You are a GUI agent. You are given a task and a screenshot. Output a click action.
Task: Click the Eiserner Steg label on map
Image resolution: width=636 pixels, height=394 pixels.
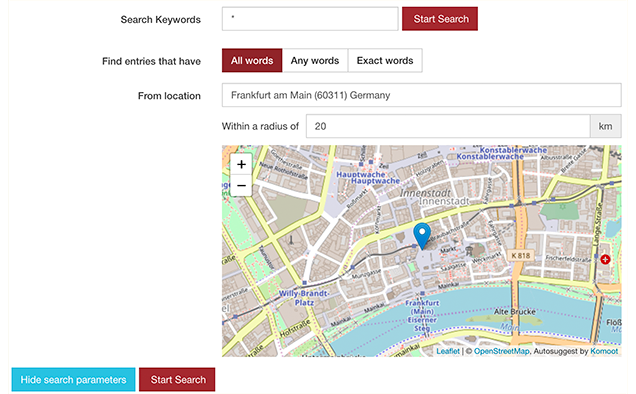422,324
